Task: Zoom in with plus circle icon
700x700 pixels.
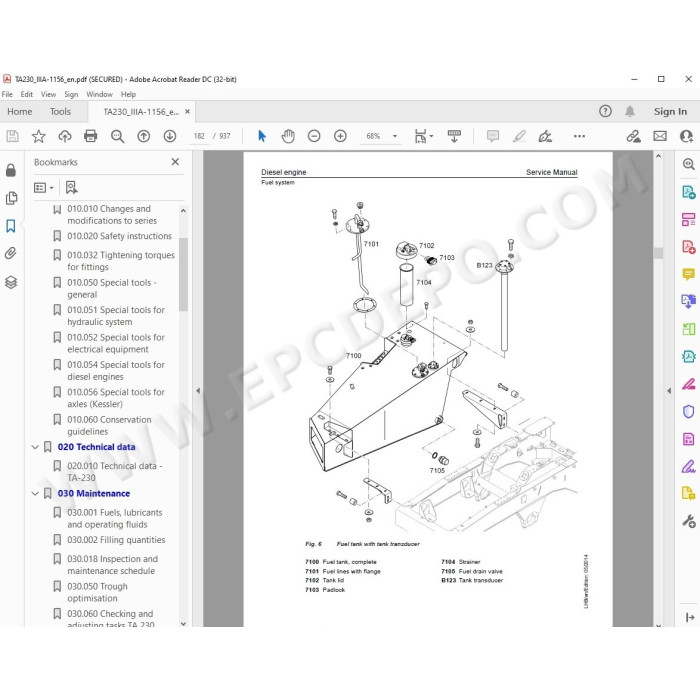Action: coord(340,136)
